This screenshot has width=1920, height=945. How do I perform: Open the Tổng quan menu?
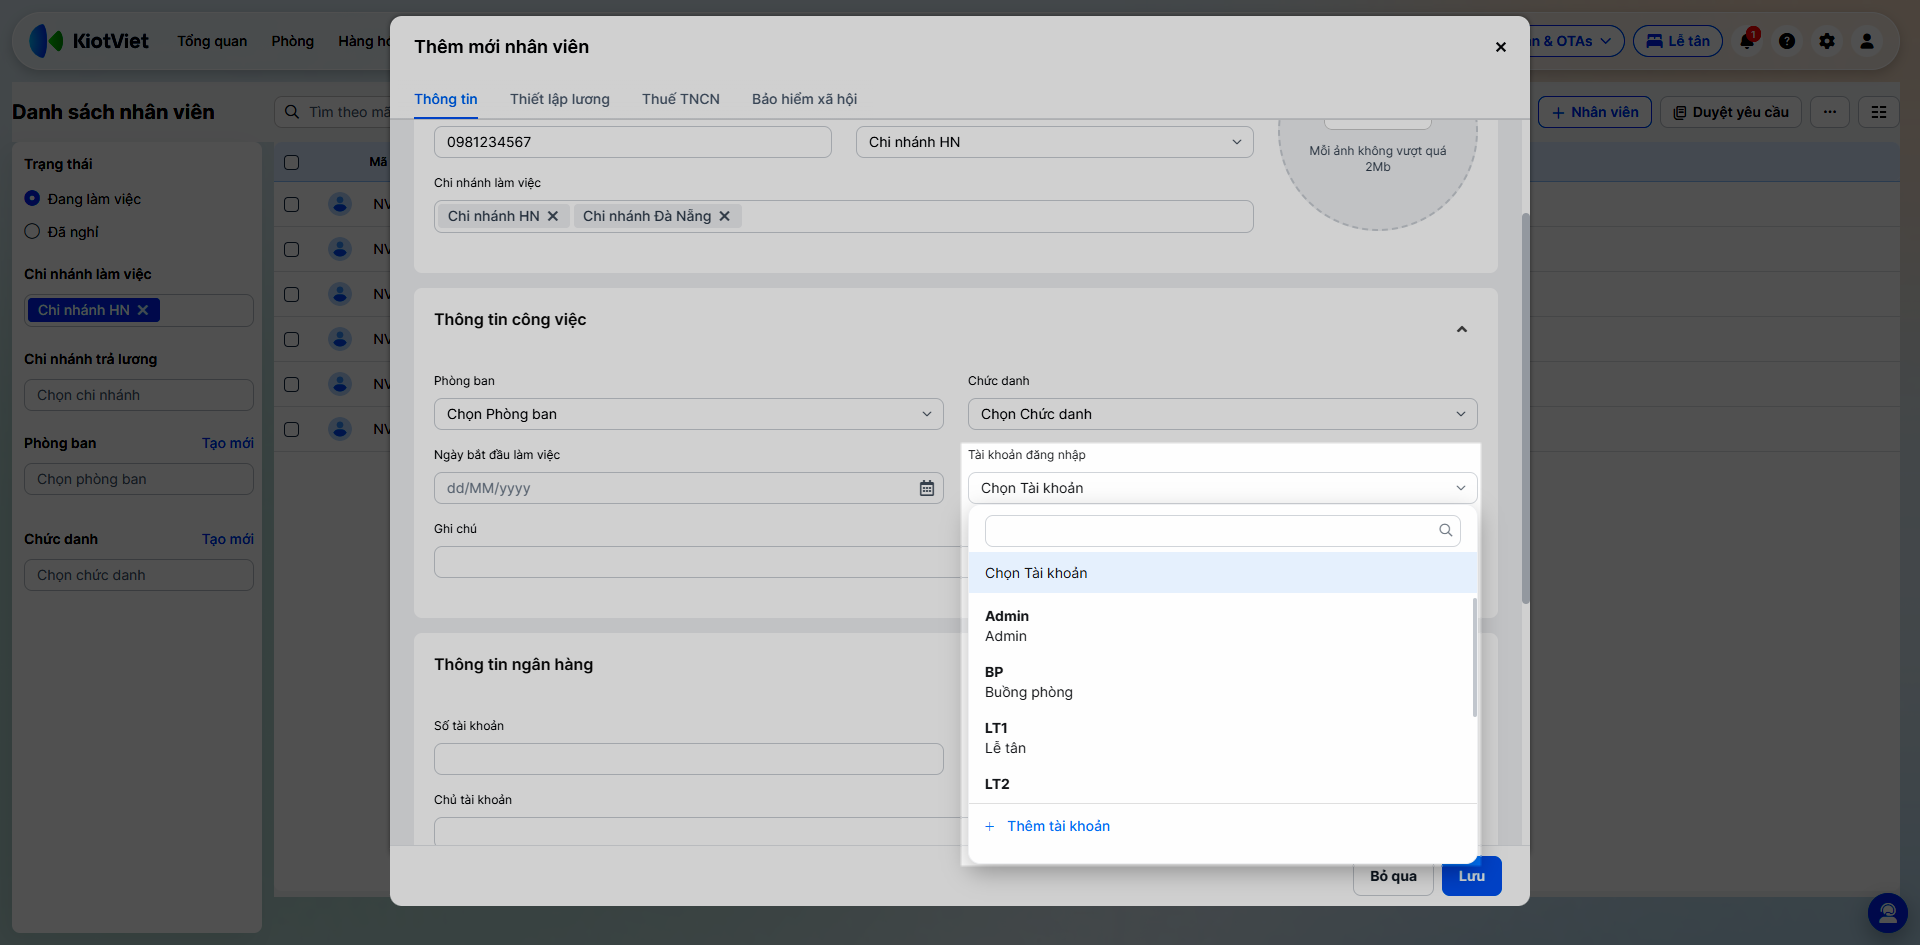(x=212, y=41)
